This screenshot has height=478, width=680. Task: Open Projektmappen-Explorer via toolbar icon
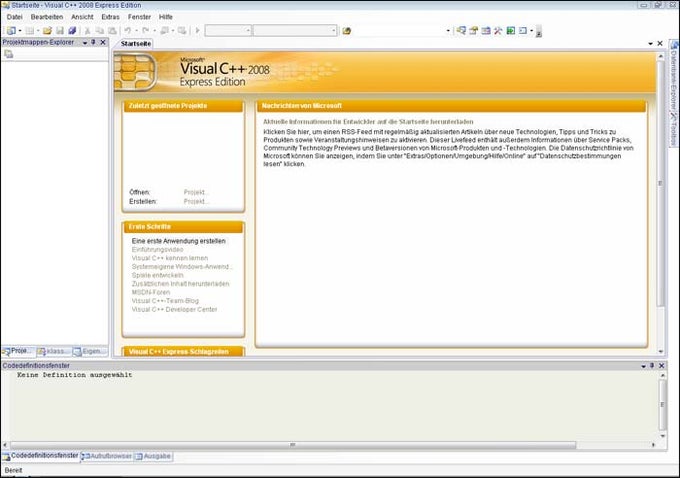pyautogui.click(x=461, y=30)
